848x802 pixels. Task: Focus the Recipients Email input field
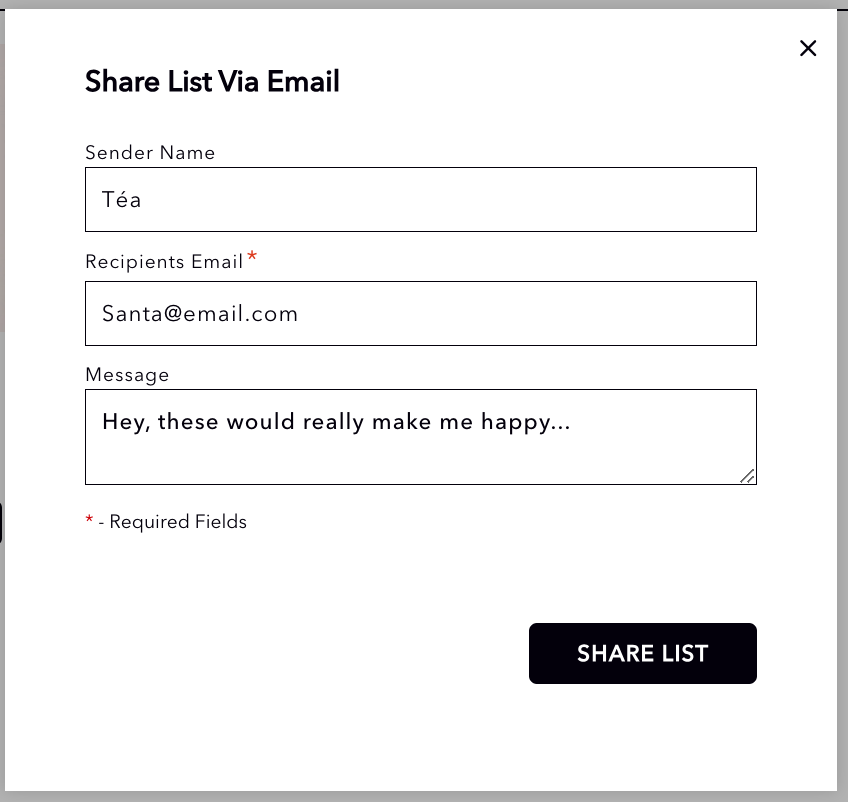pyautogui.click(x=420, y=314)
